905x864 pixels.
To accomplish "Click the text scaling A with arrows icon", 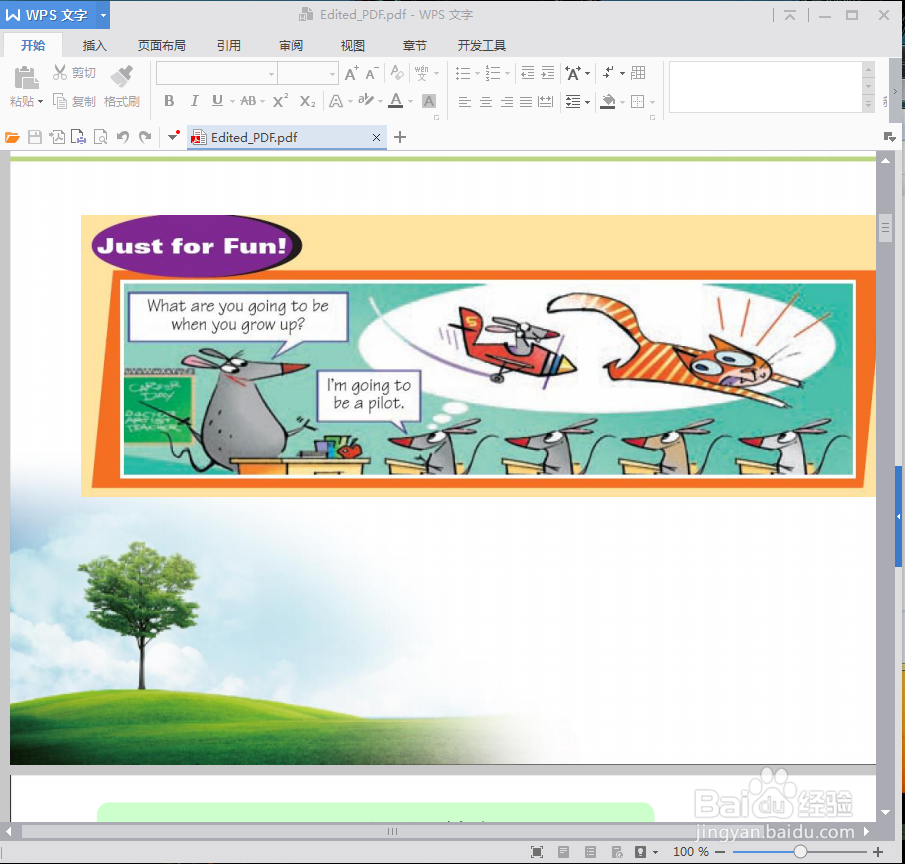I will tap(573, 73).
